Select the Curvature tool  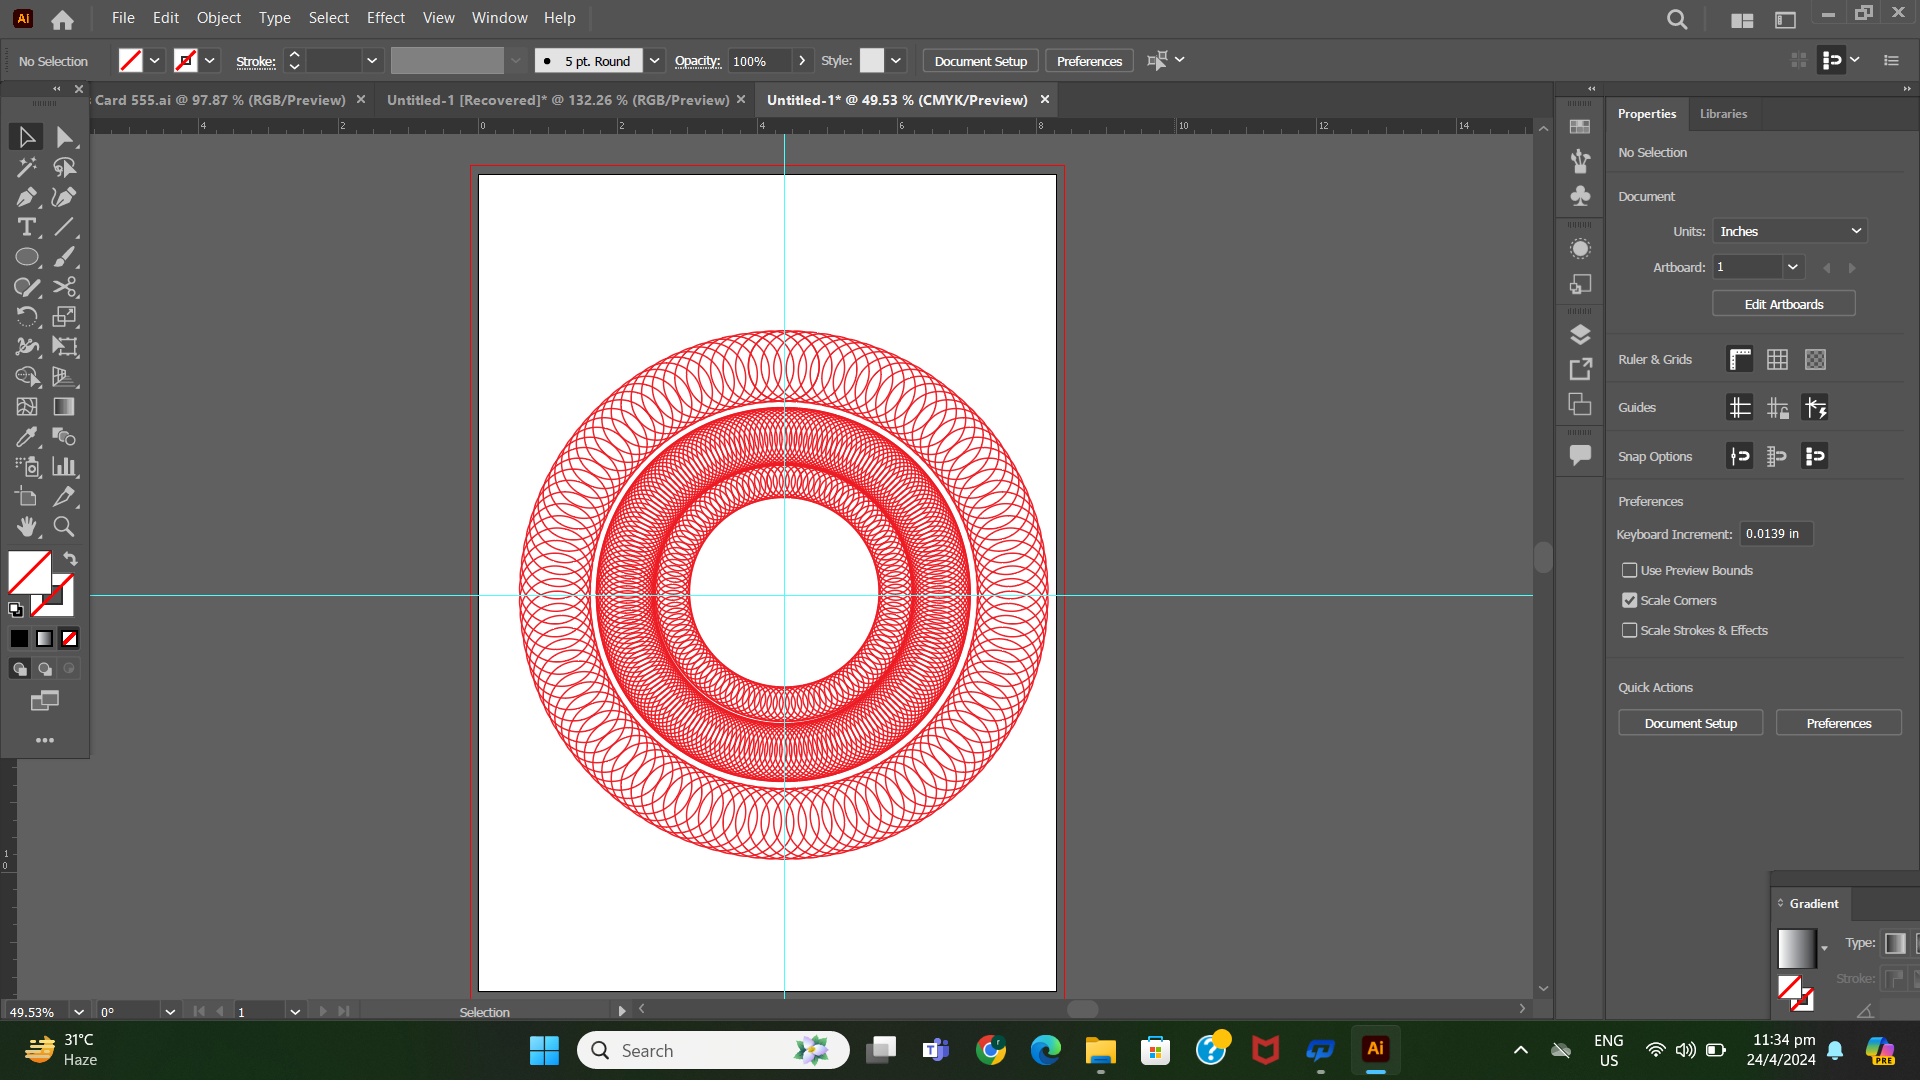(64, 197)
